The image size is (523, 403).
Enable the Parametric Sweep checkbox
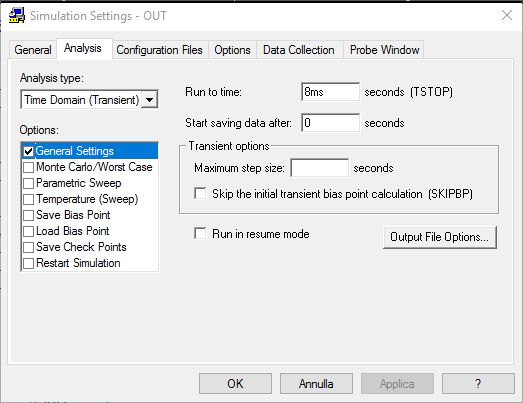click(x=29, y=183)
